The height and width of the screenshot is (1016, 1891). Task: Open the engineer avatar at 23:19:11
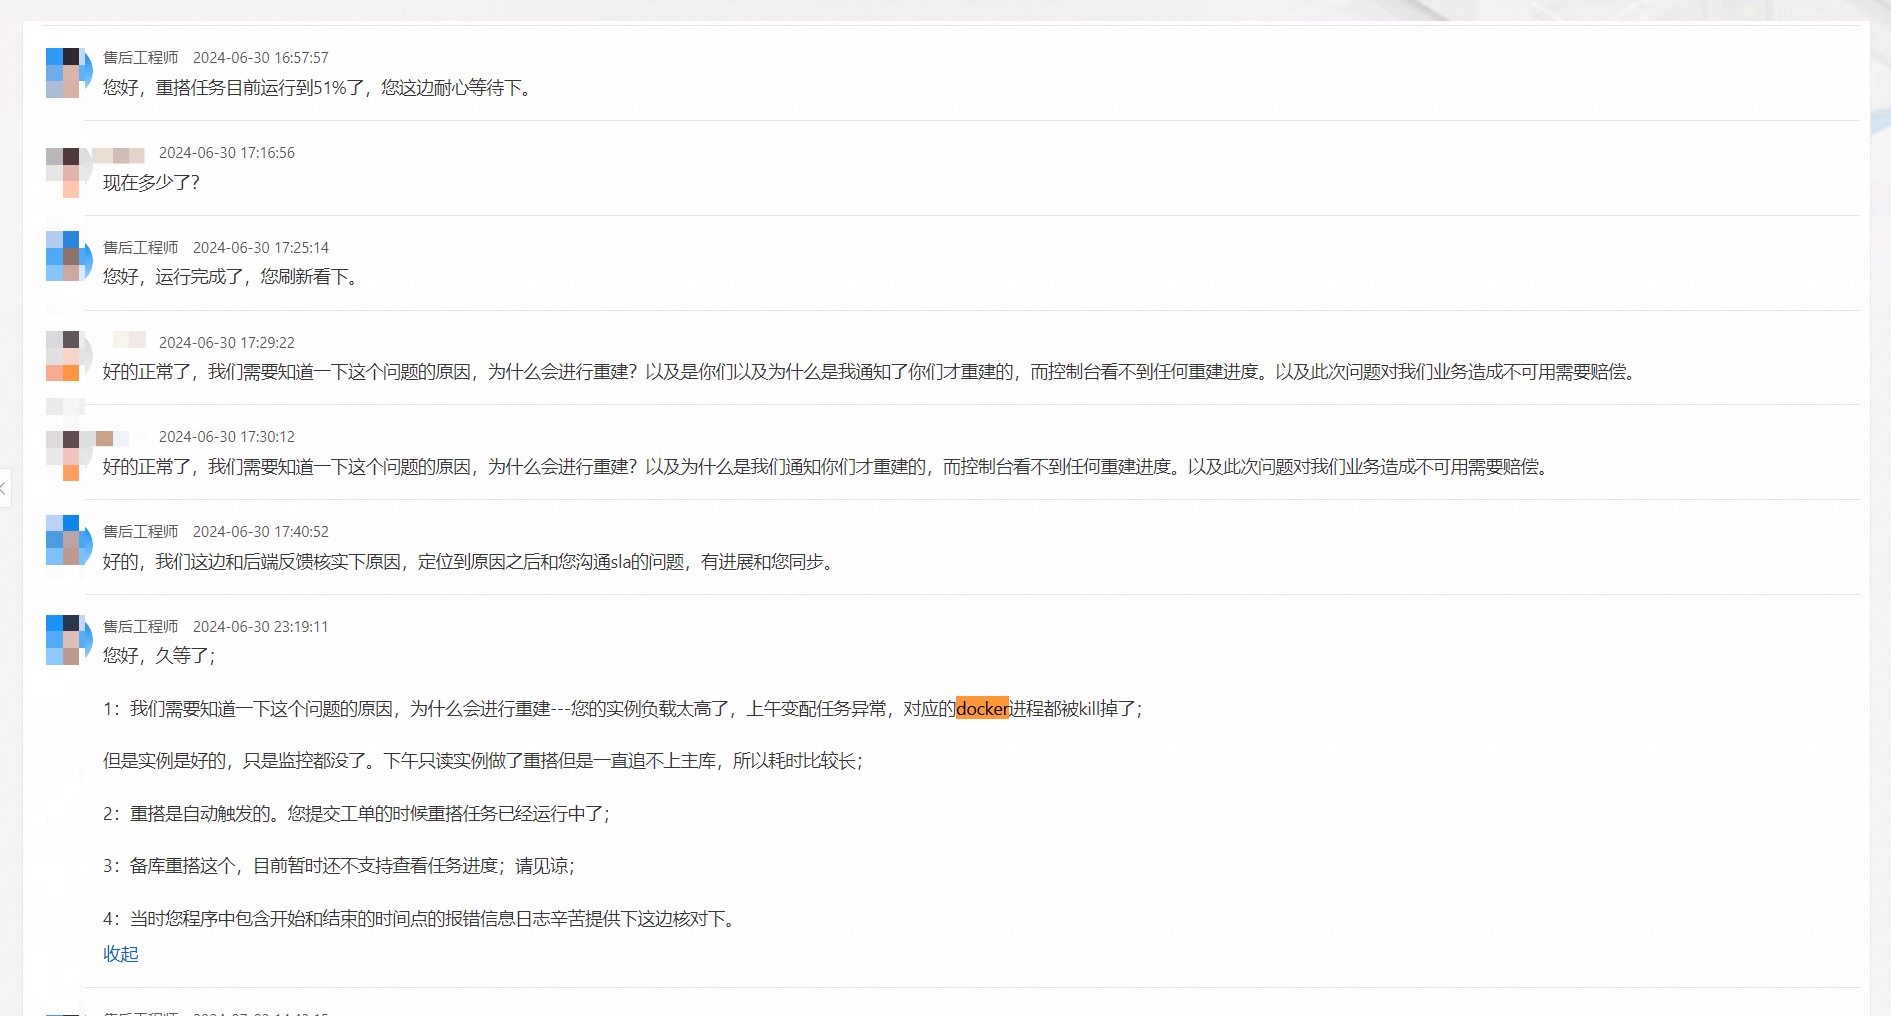68,640
